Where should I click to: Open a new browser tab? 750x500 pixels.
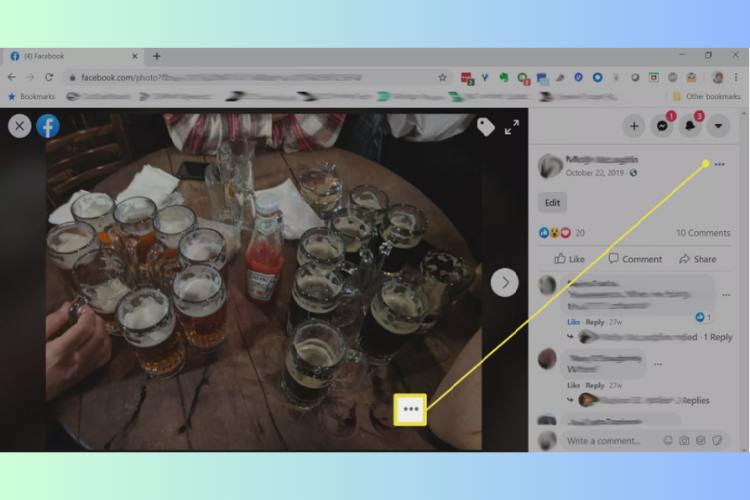[x=156, y=56]
